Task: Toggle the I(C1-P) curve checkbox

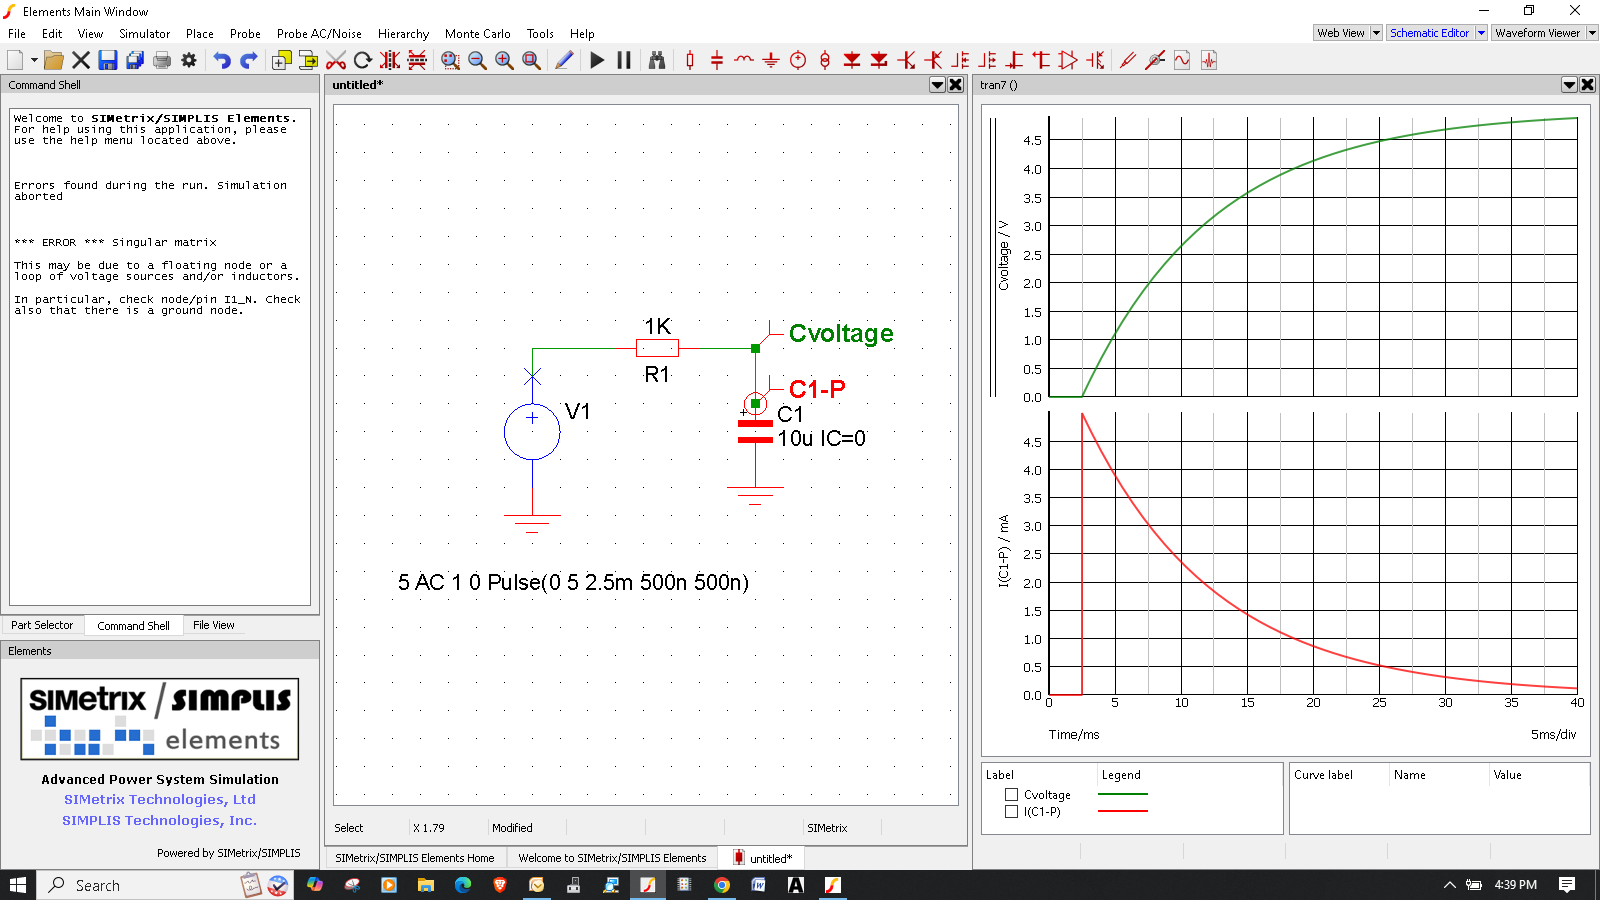Action: (x=1011, y=812)
